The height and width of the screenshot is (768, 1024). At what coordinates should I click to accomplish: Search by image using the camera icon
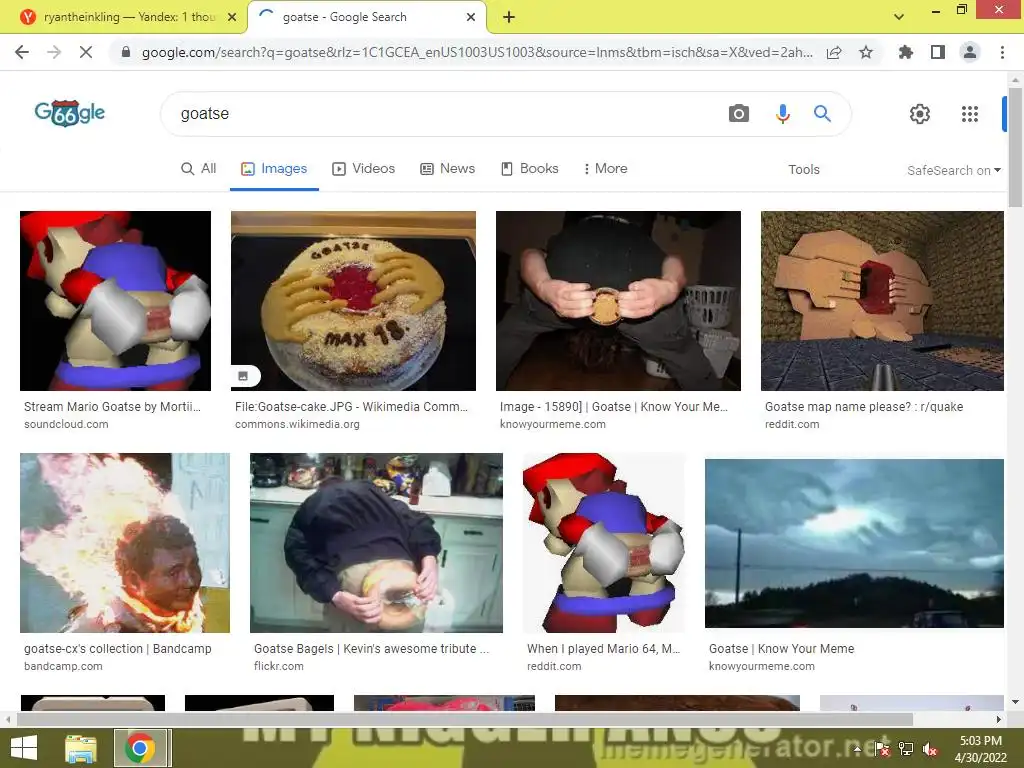pos(739,114)
